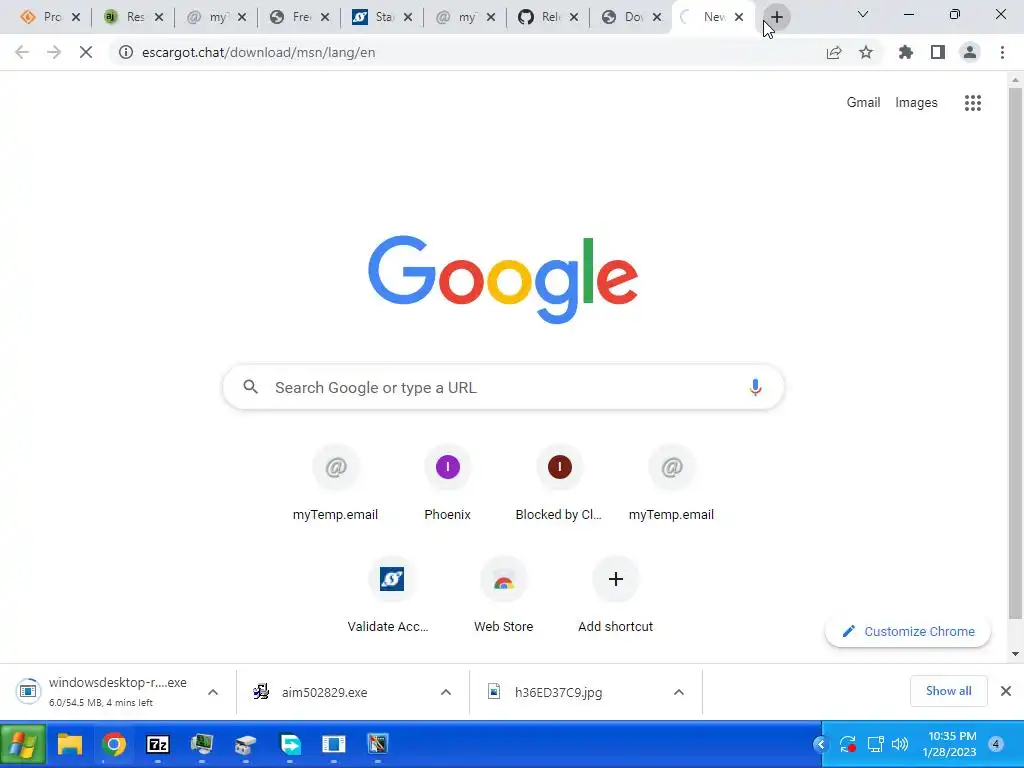1024x768 pixels.
Task: Switch to Chrome on the taskbar
Action: click(114, 744)
